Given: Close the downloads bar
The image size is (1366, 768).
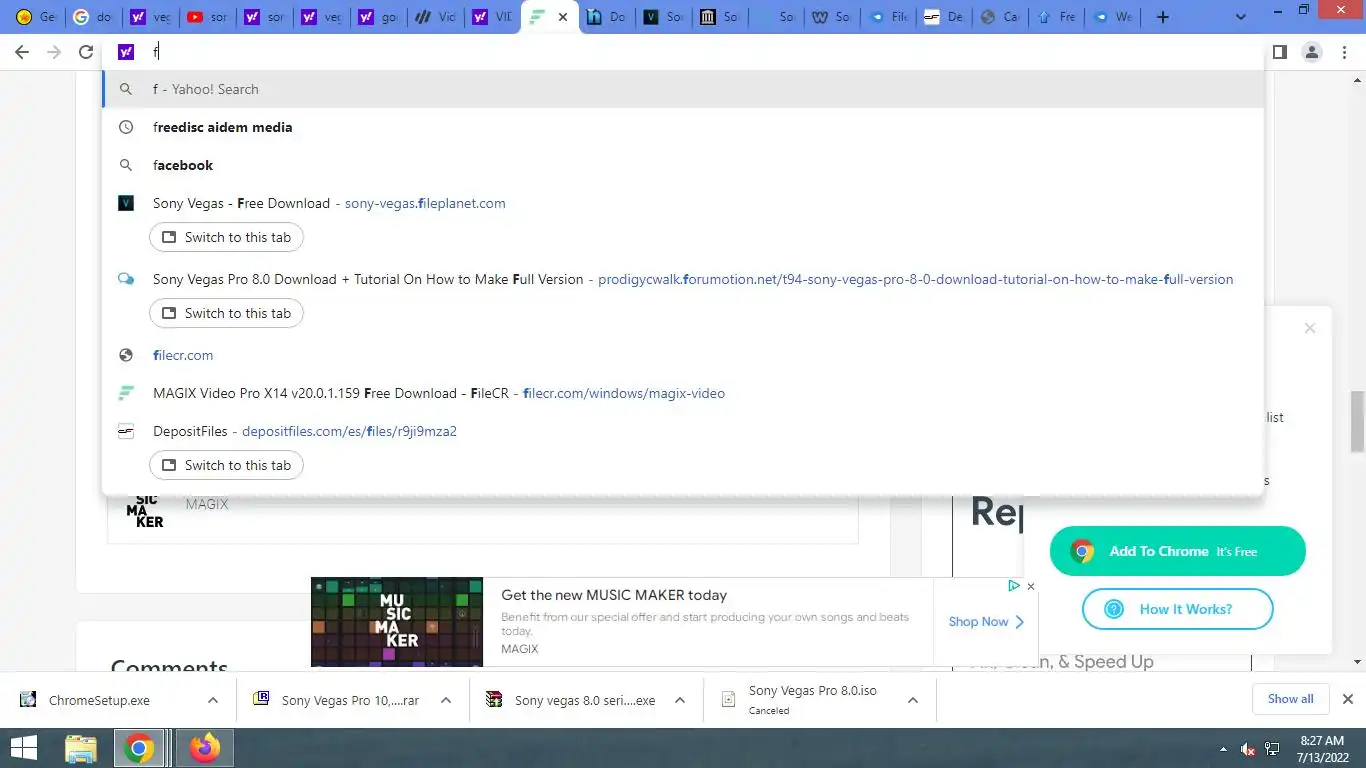Looking at the screenshot, I should (x=1347, y=699).
